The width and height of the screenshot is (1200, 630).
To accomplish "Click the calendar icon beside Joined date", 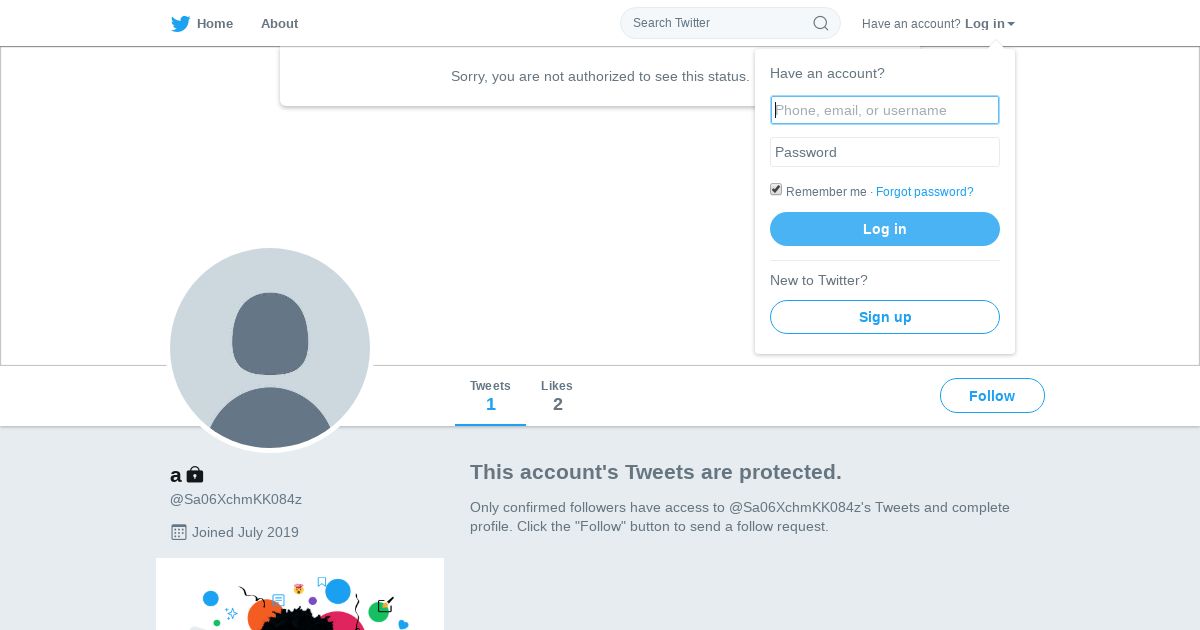I will click(x=179, y=532).
